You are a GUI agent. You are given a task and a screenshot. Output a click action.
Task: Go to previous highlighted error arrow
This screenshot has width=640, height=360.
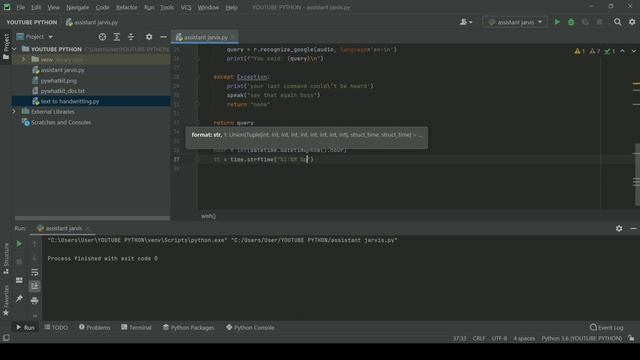[622, 51]
